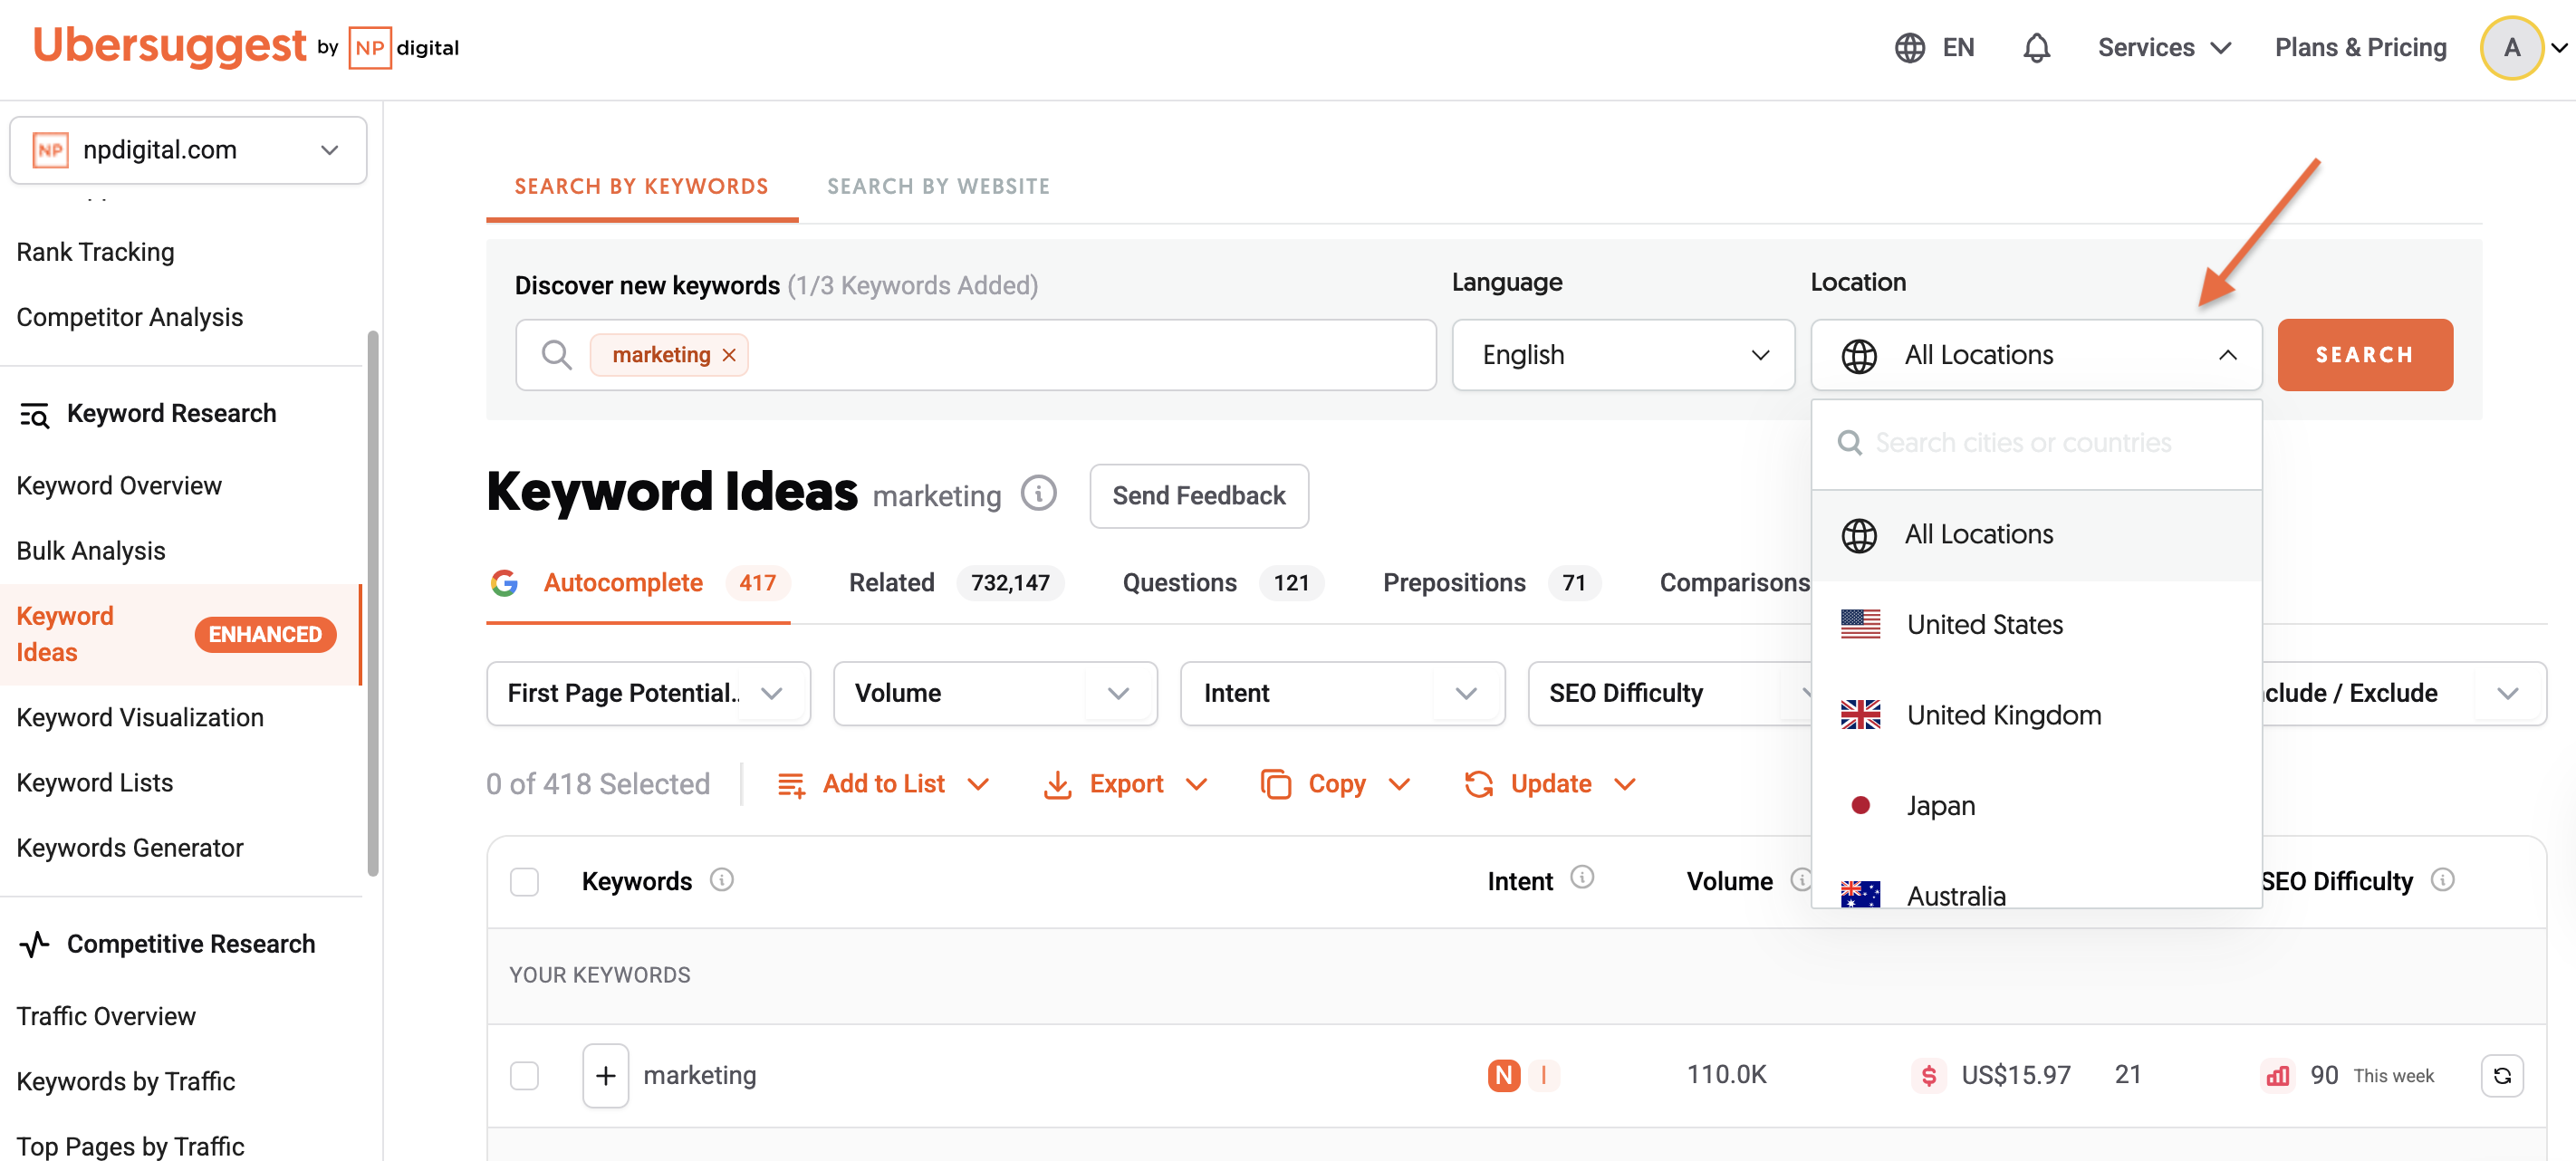
Task: Click the Google G icon in Autocomplete
Action: pyautogui.click(x=504, y=583)
